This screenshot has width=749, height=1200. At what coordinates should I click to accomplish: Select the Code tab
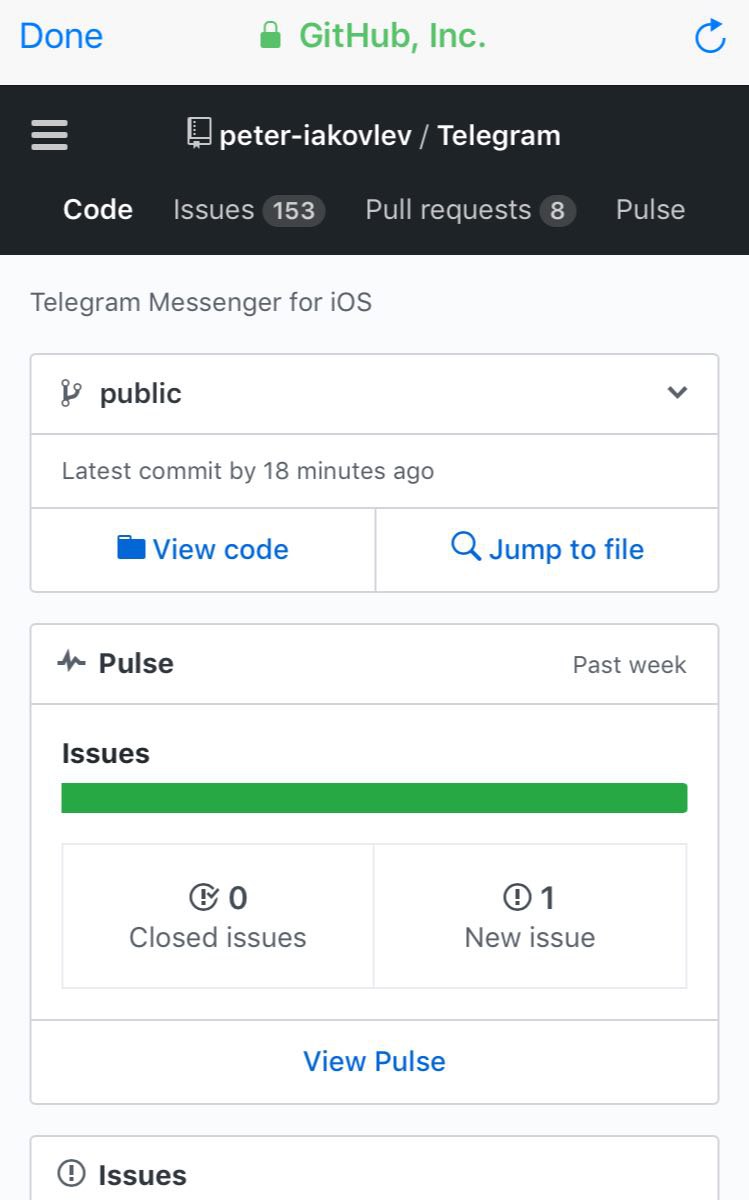point(98,210)
